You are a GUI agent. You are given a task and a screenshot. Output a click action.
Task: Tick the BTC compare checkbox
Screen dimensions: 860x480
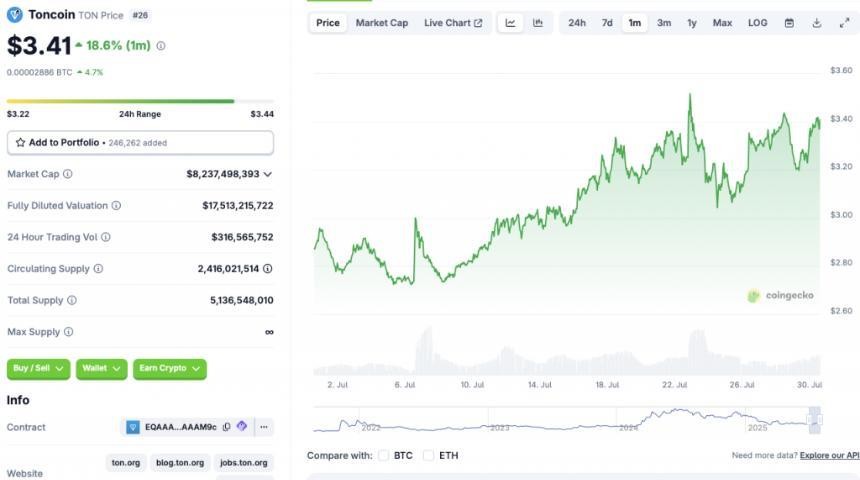pyautogui.click(x=383, y=455)
